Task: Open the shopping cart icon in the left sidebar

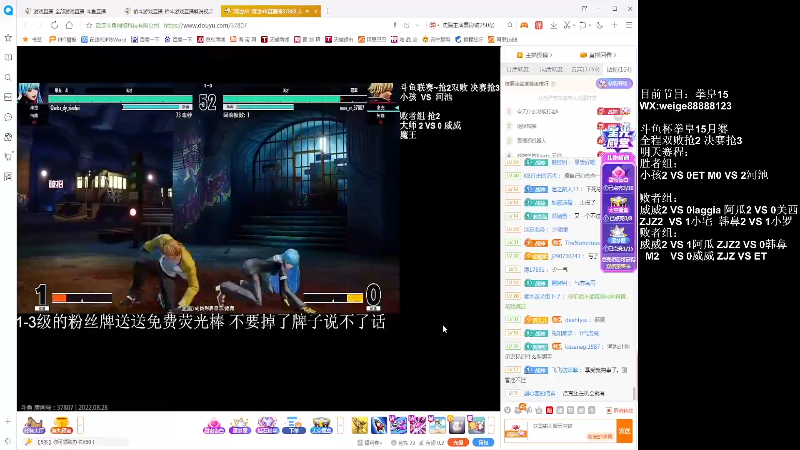Action: 8,157
